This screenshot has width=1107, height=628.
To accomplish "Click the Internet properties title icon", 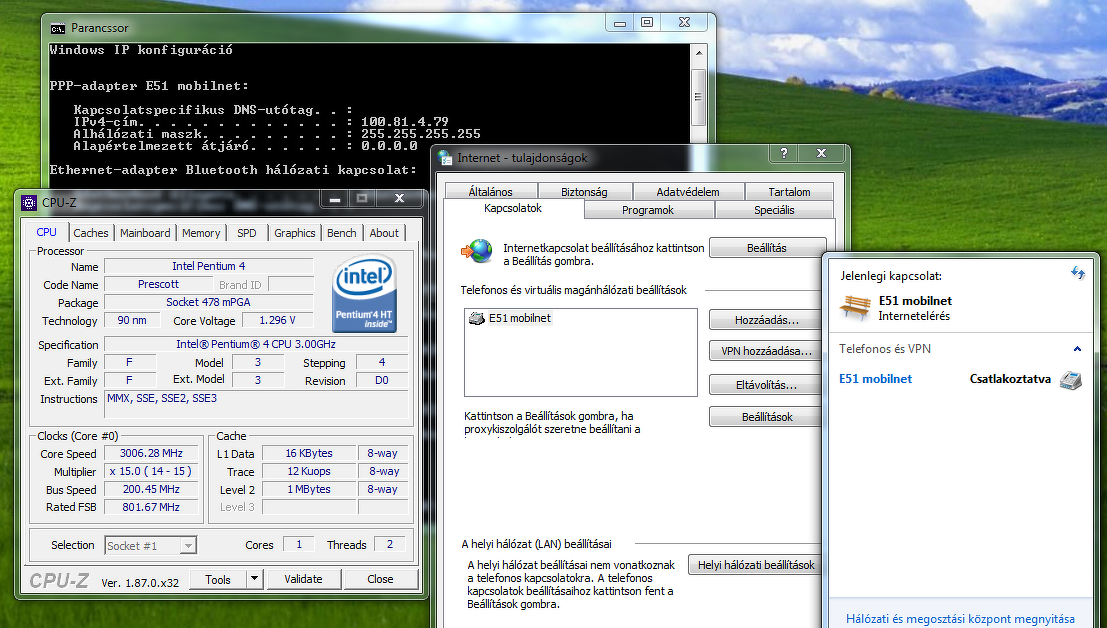I will pyautogui.click(x=445, y=157).
